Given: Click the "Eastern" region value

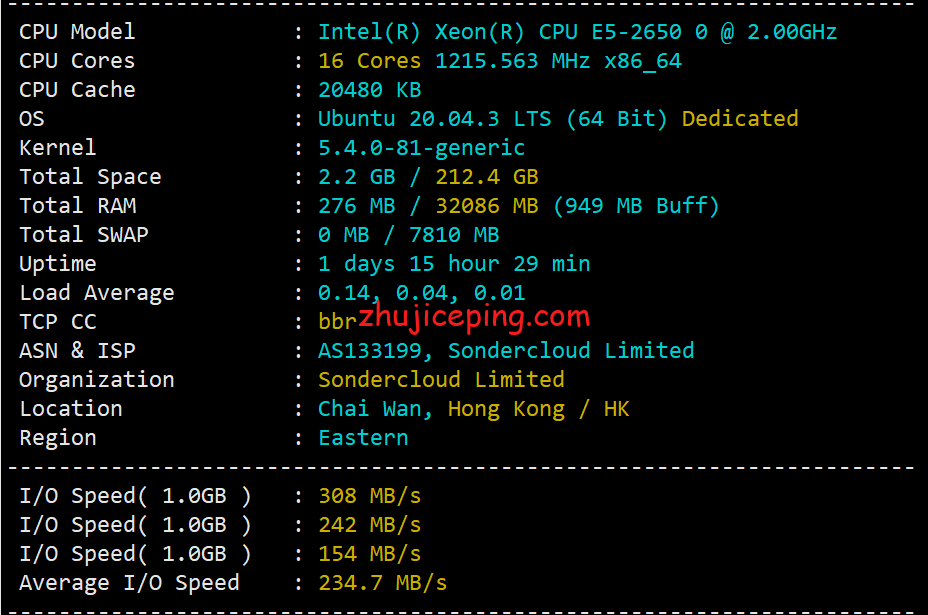Looking at the screenshot, I should coord(363,438).
